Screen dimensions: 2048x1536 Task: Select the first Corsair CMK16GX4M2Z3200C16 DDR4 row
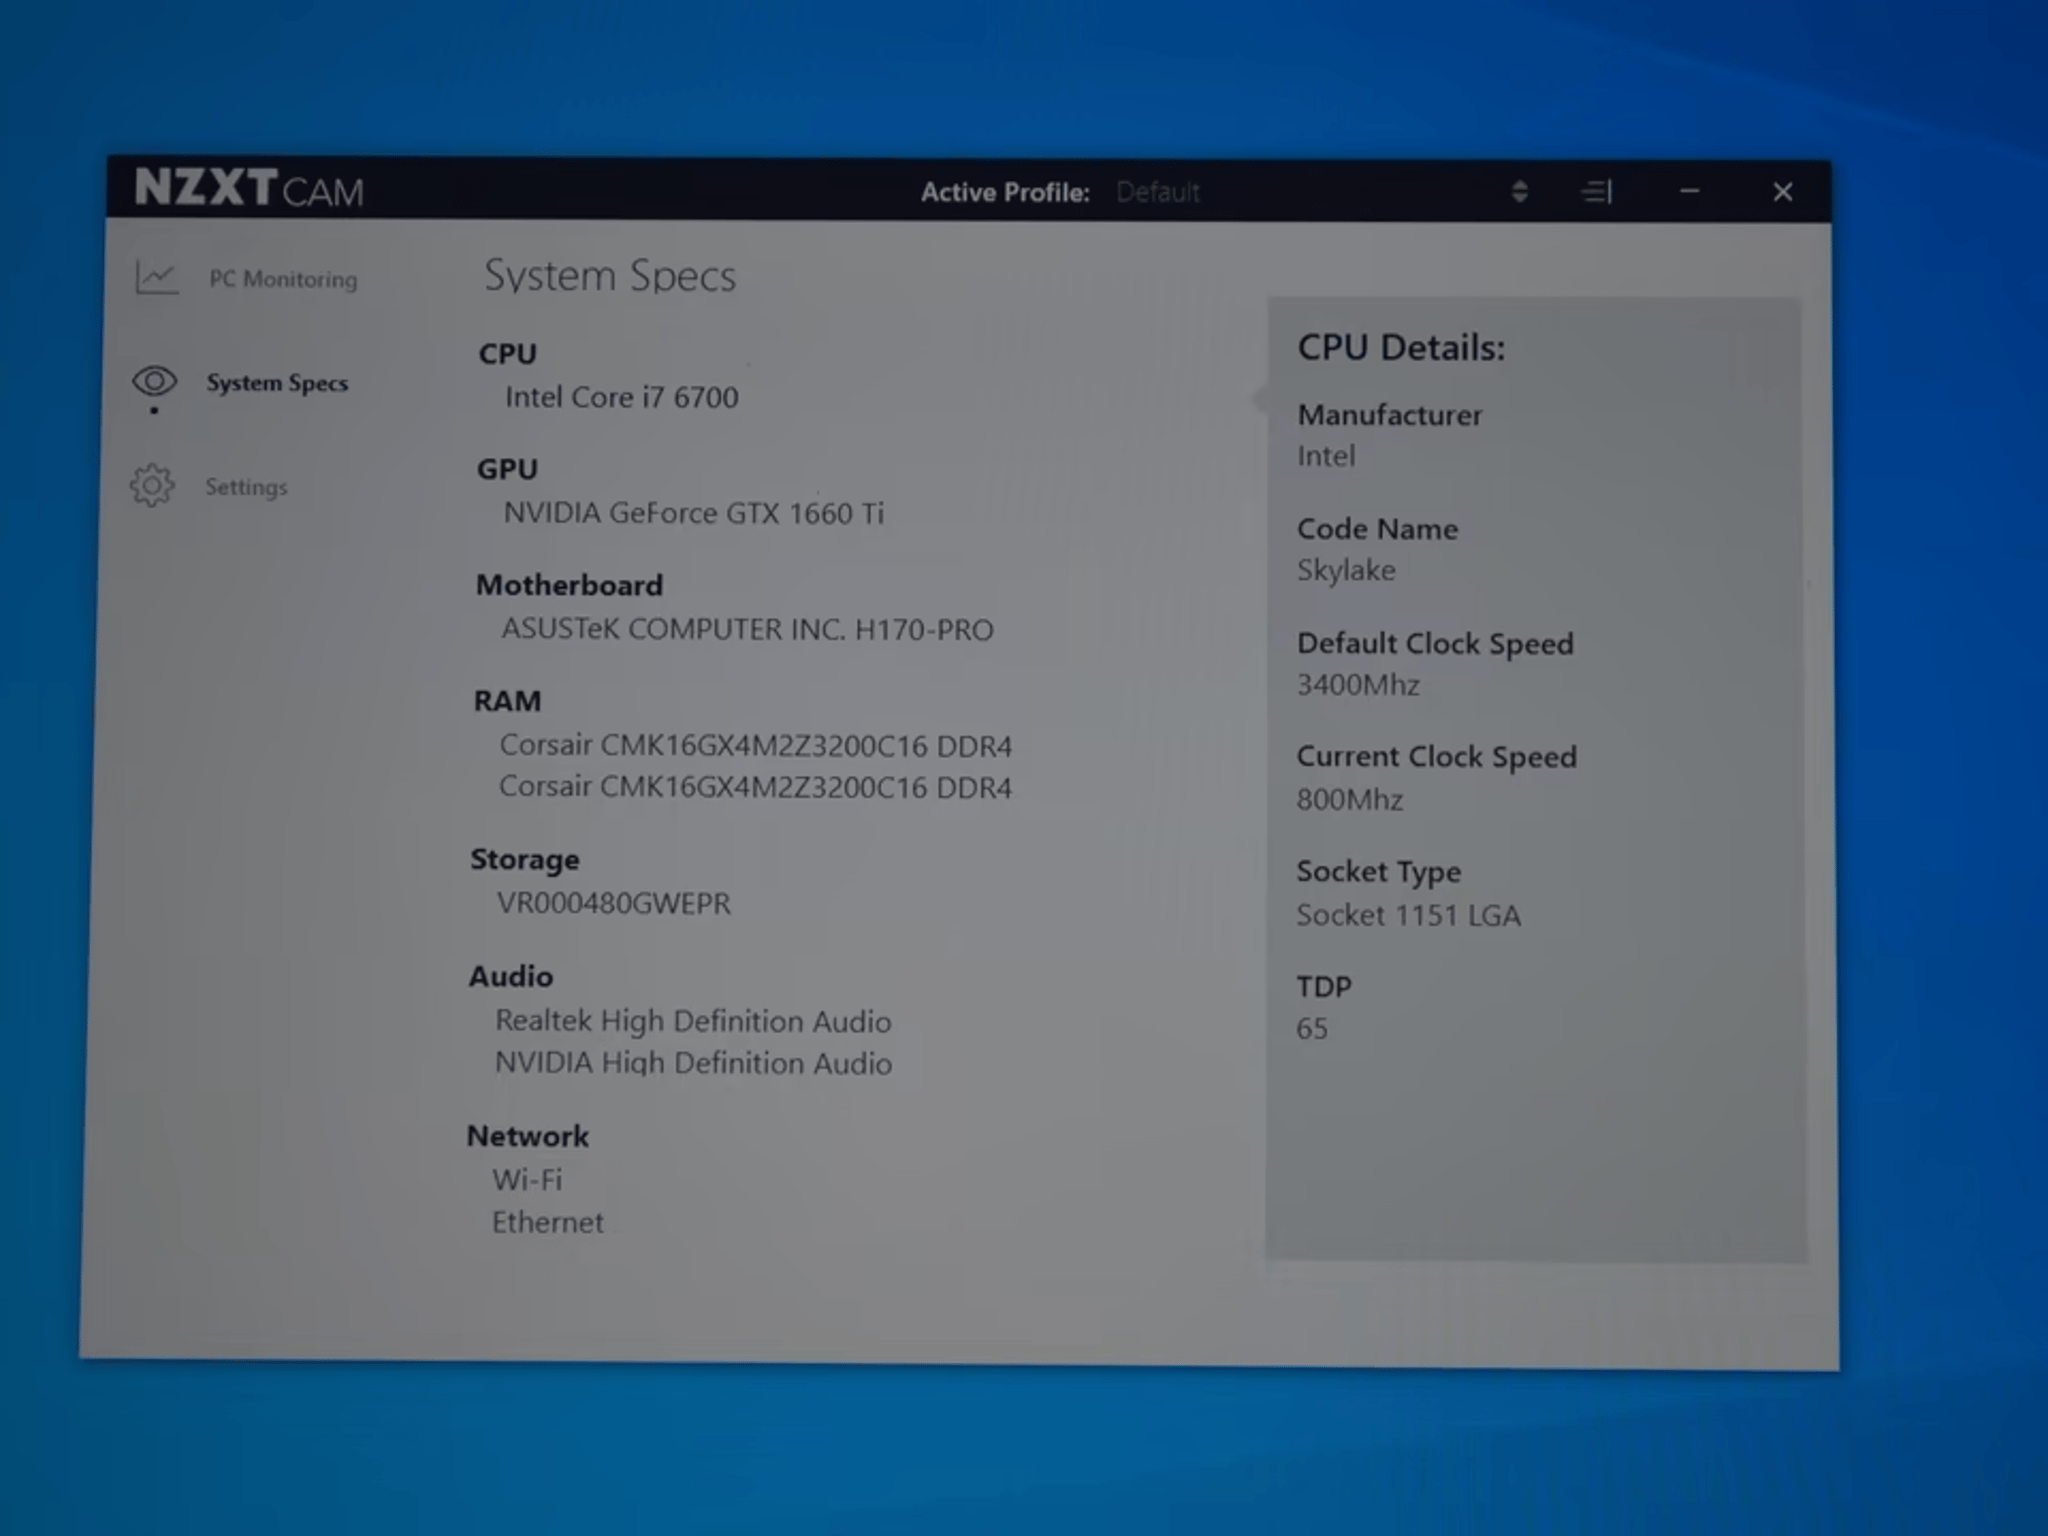click(755, 745)
